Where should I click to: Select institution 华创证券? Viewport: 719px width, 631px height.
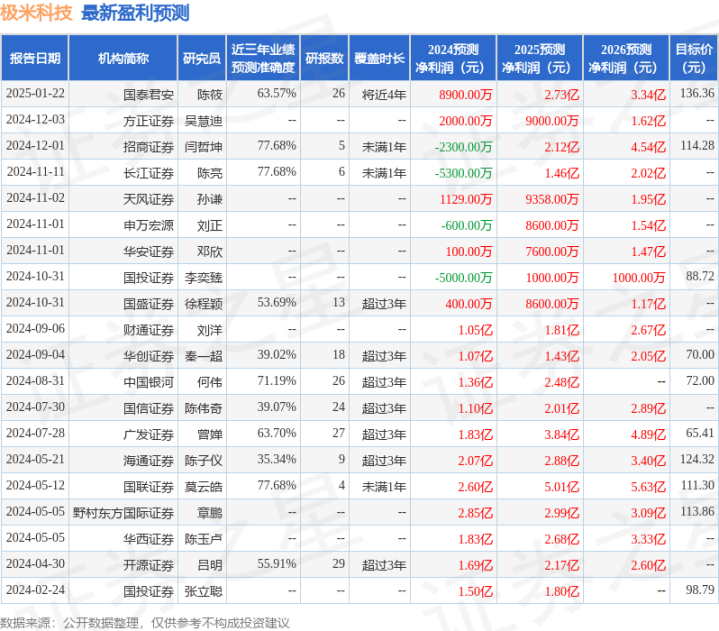148,356
